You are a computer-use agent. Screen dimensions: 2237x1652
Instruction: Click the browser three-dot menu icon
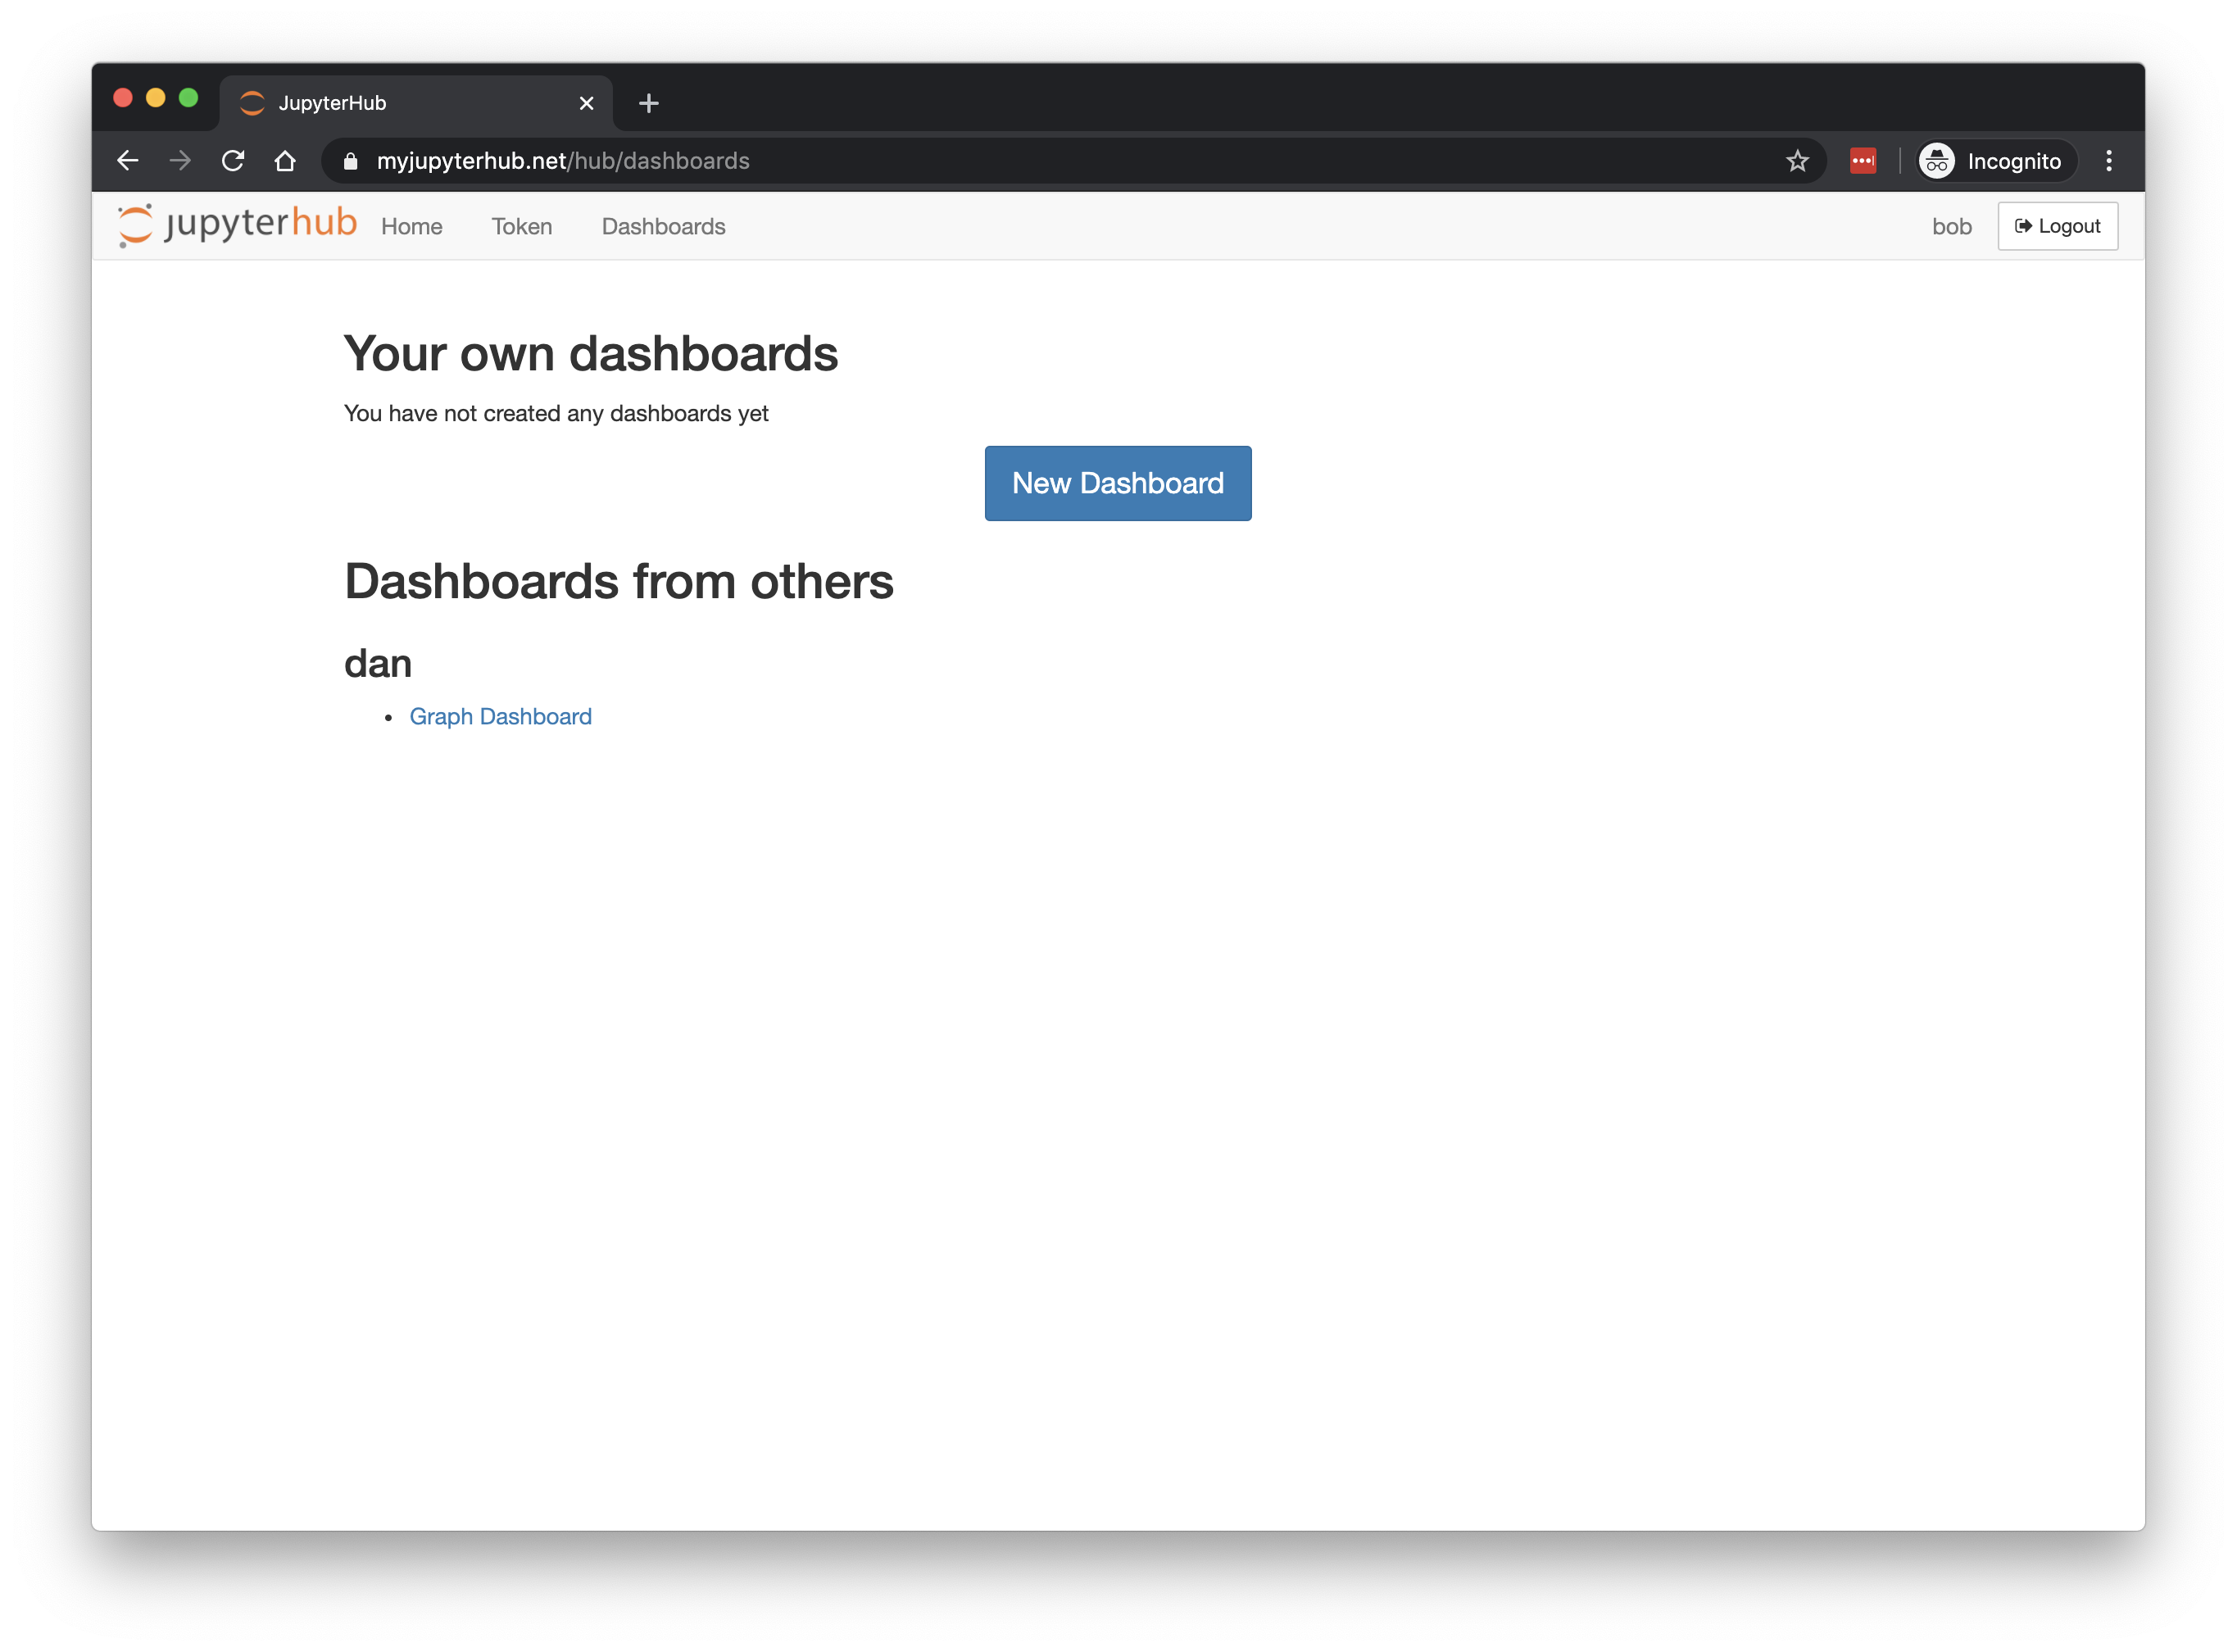tap(2108, 160)
